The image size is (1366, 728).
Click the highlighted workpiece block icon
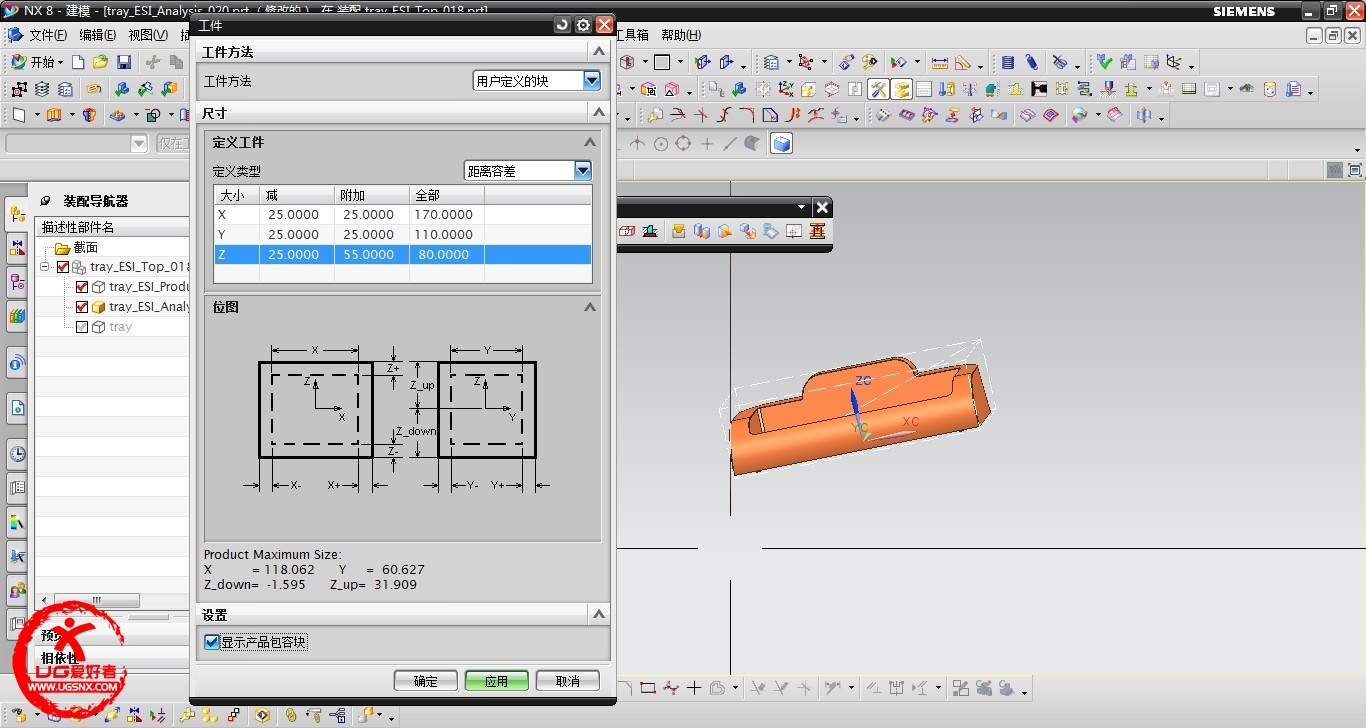[x=901, y=89]
